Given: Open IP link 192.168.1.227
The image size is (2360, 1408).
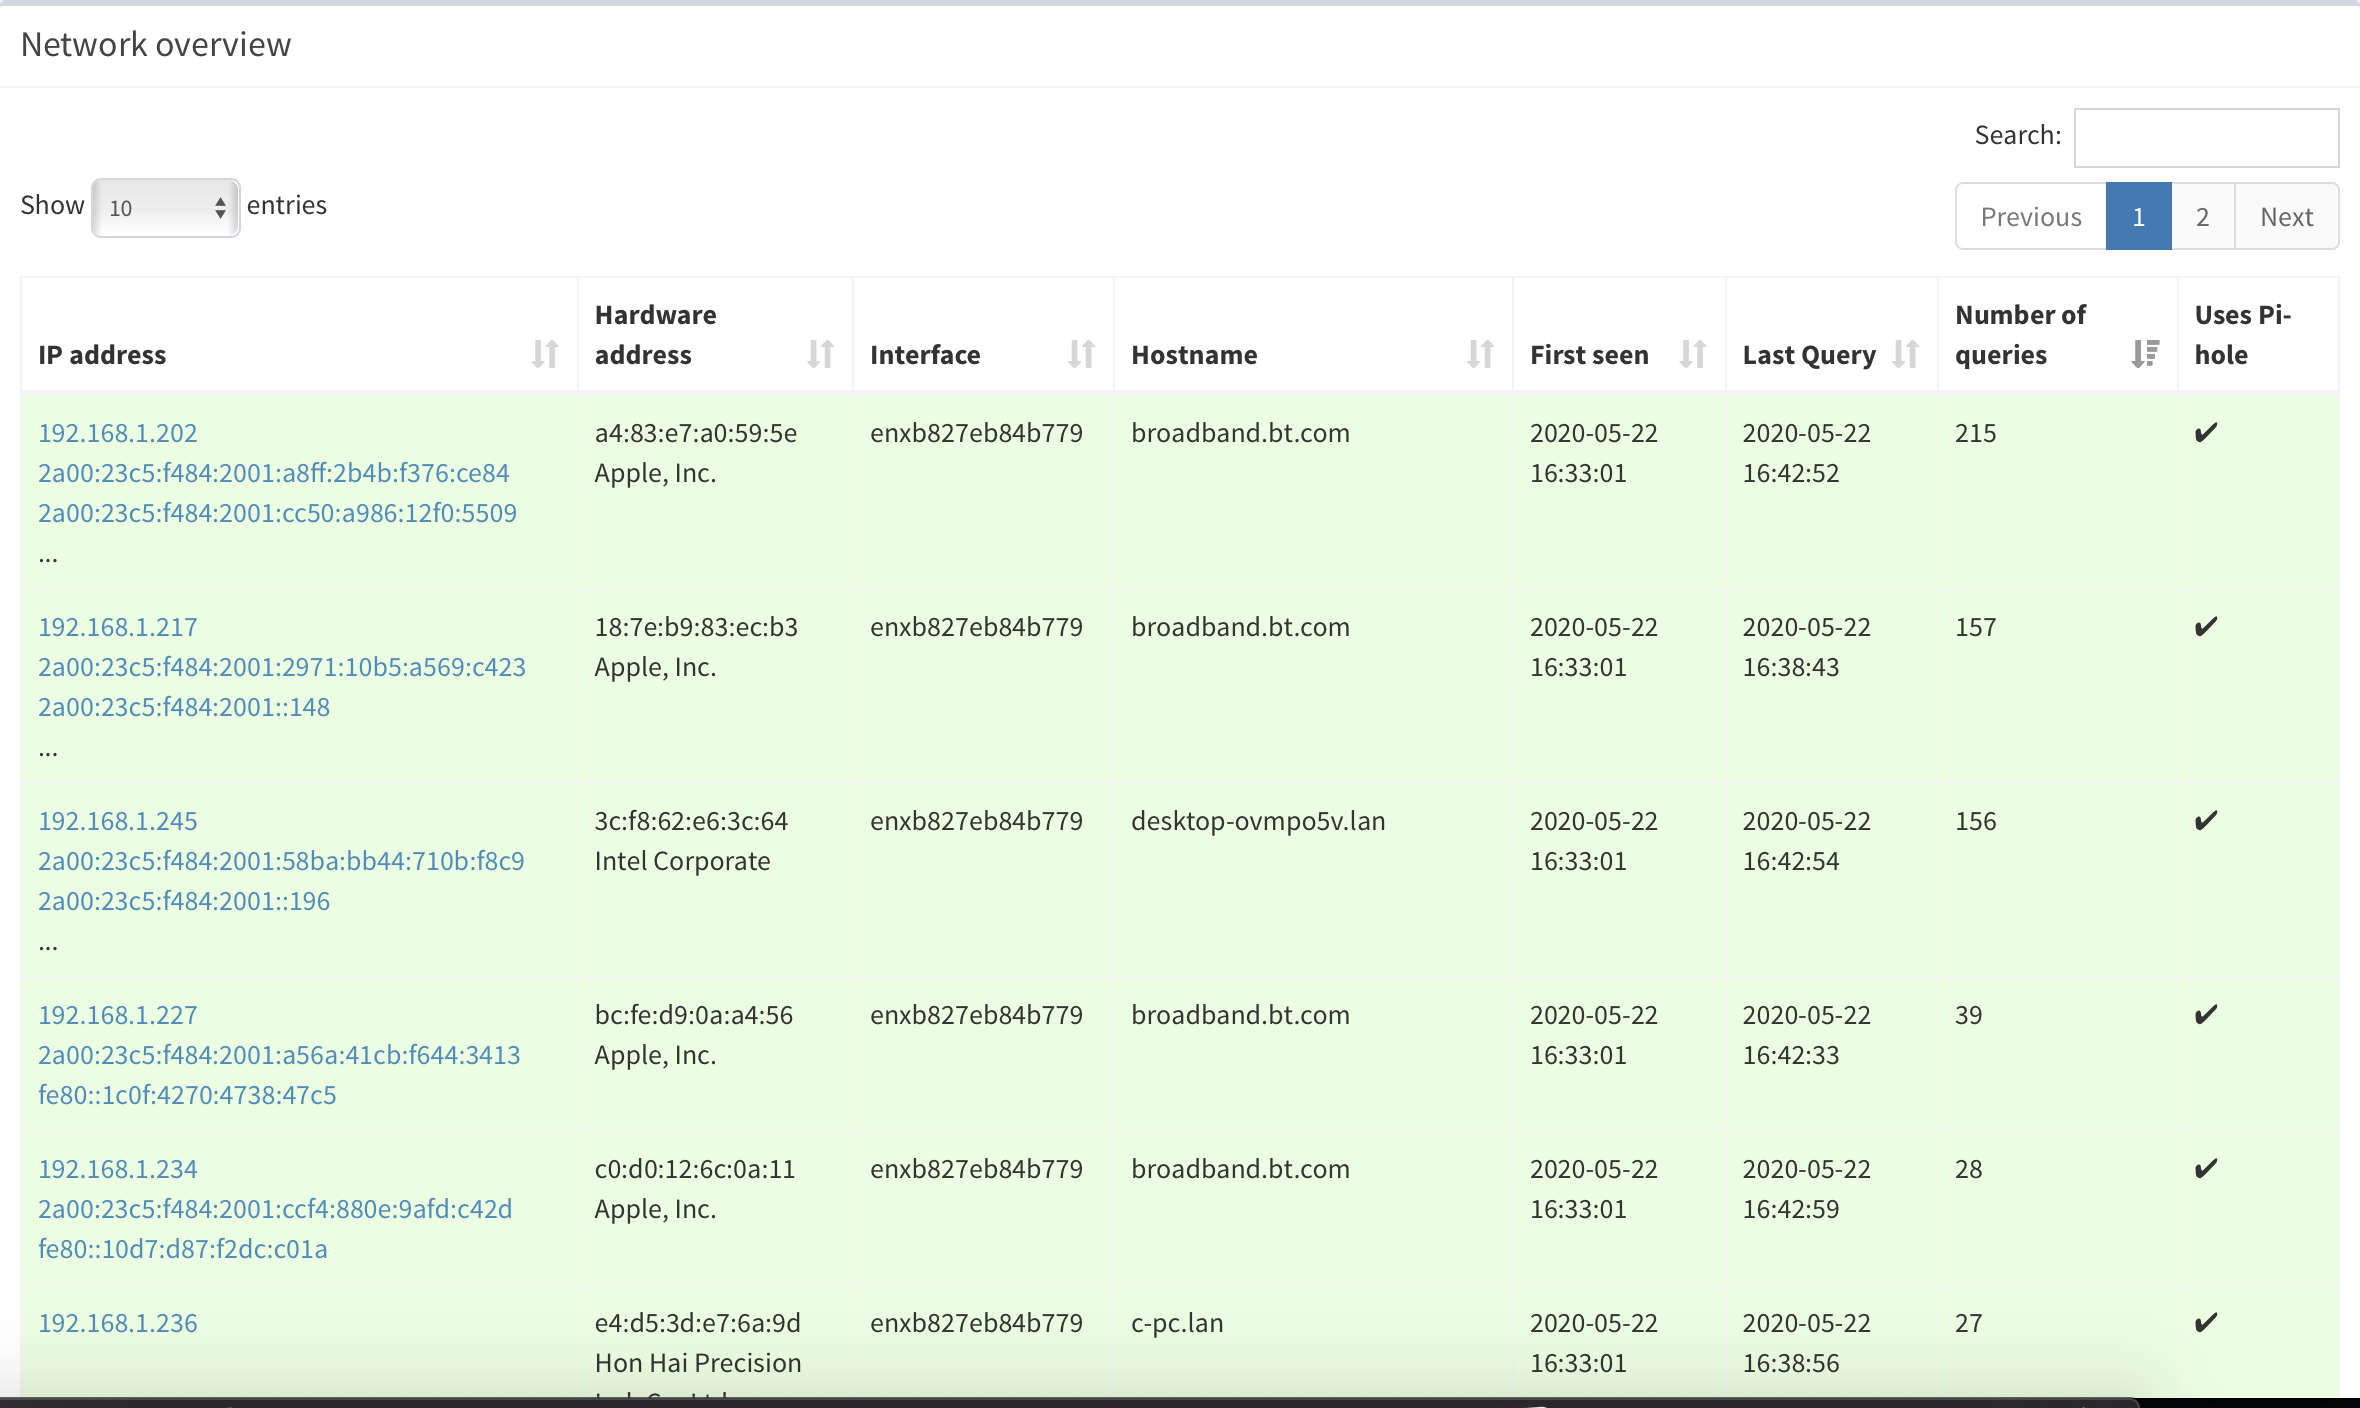Looking at the screenshot, I should 118,1015.
